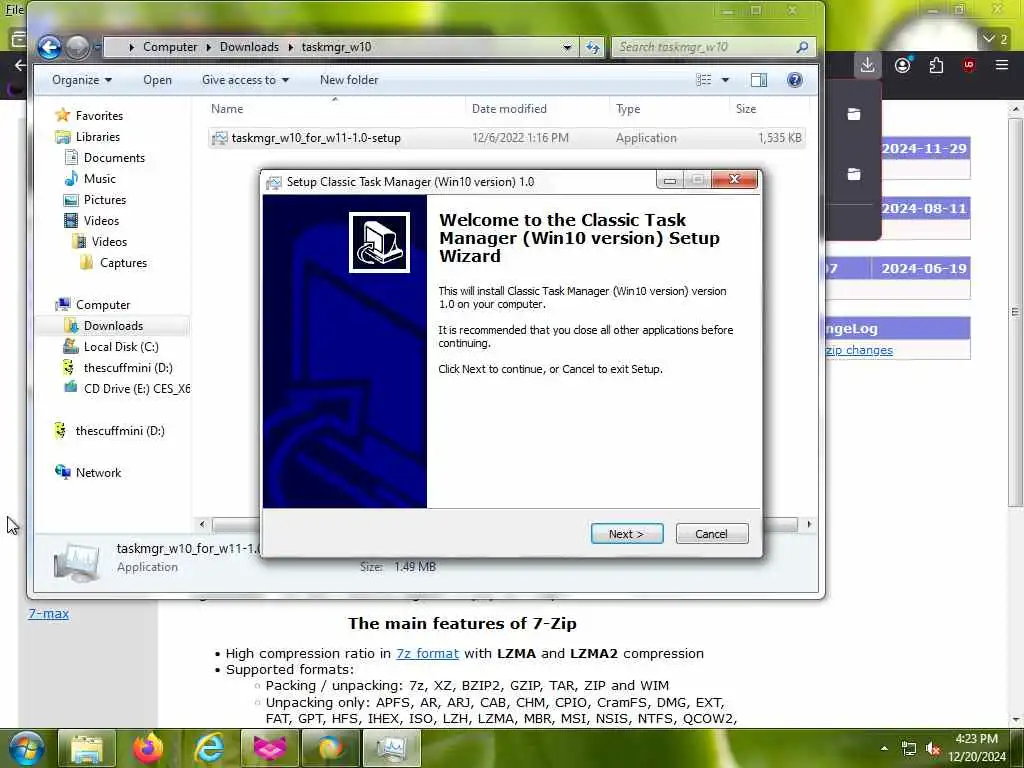Open the Firefox account icon
Viewport: 1024px width, 768px height.
[x=903, y=65]
